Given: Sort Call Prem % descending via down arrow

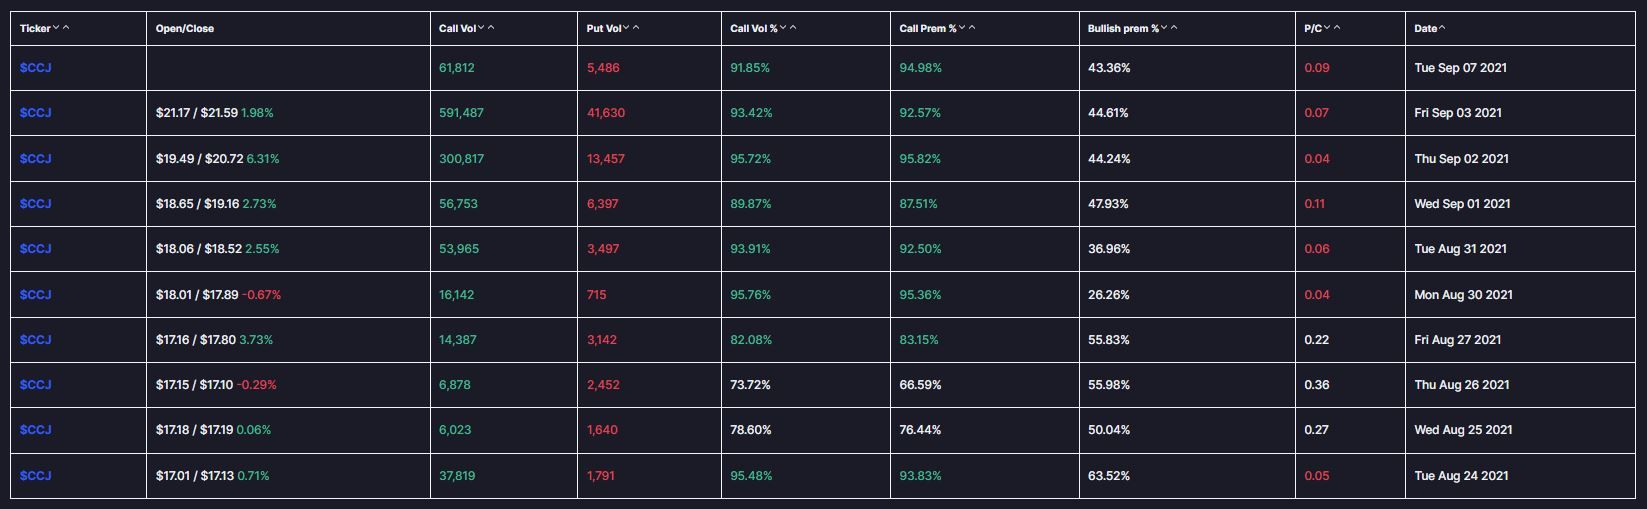Looking at the screenshot, I should (962, 28).
